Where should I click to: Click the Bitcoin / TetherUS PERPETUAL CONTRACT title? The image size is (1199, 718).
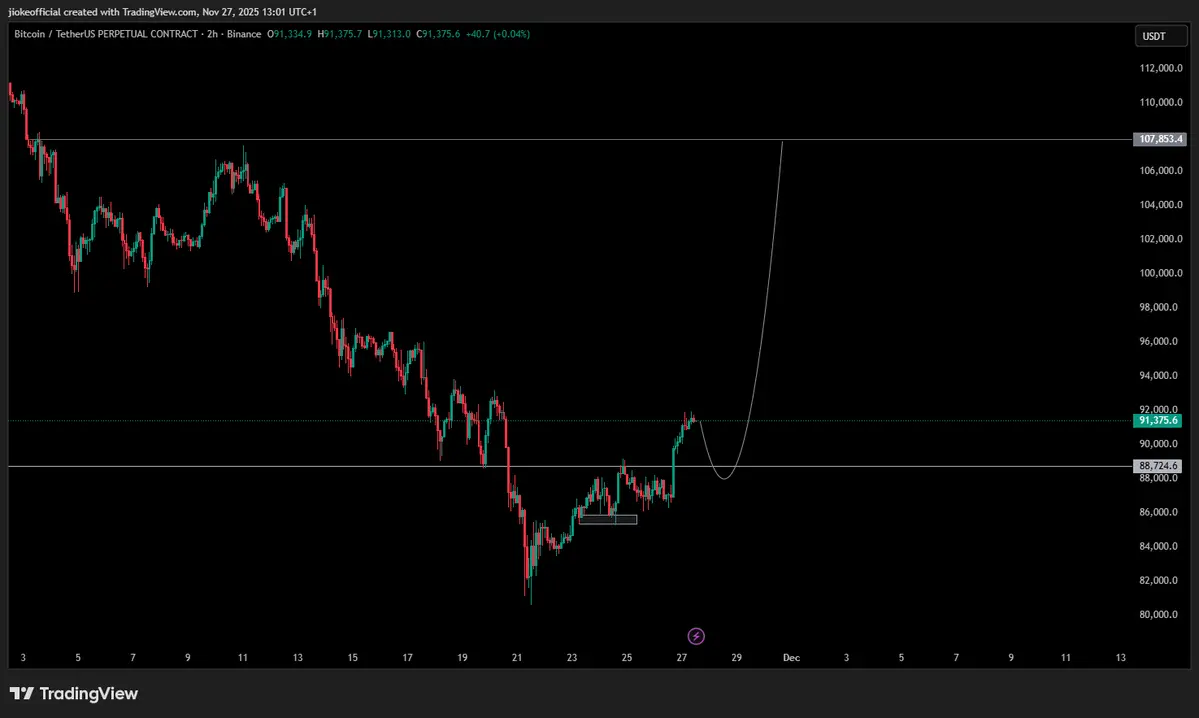coord(106,34)
